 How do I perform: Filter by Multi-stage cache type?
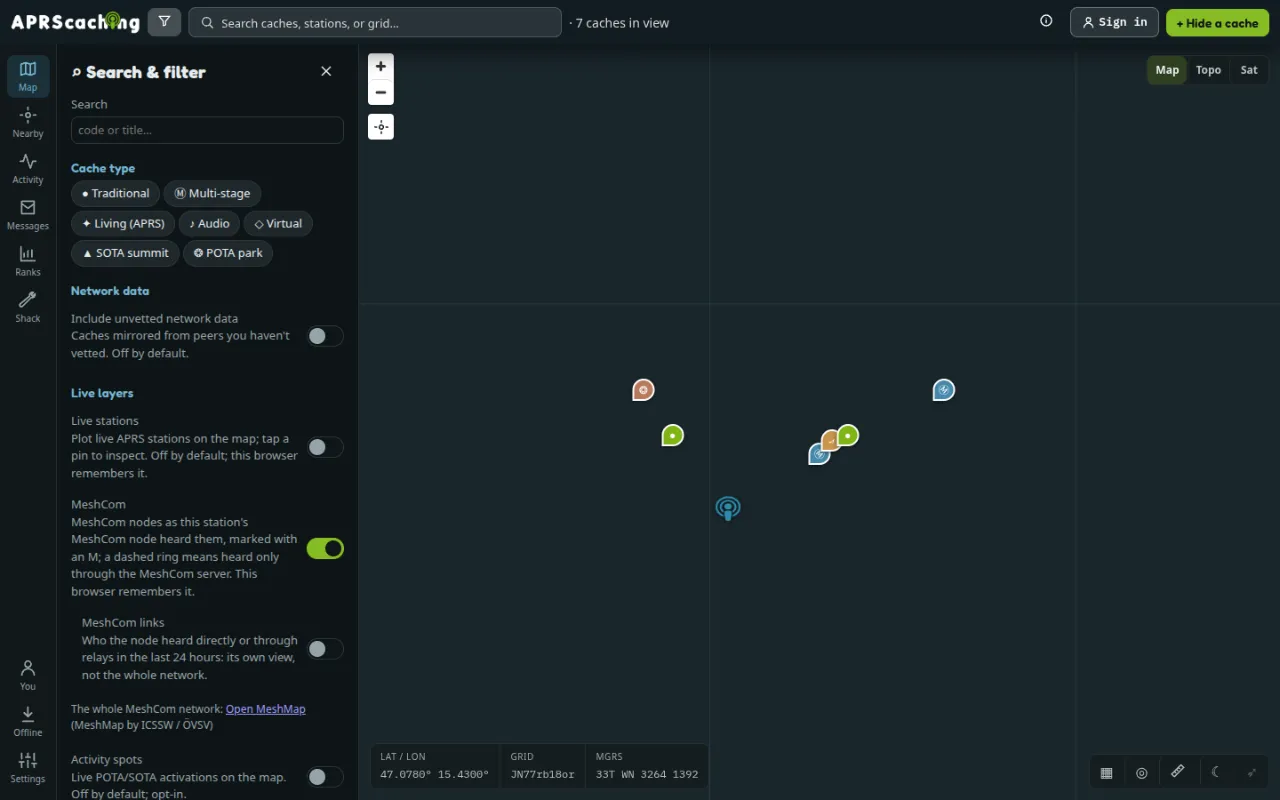coord(212,193)
